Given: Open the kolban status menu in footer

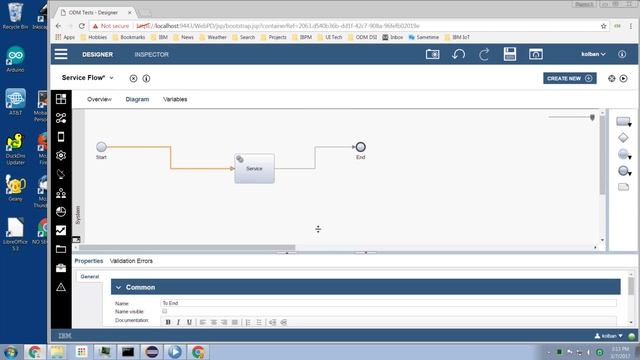Looking at the screenshot, I should pyautogui.click(x=609, y=336).
